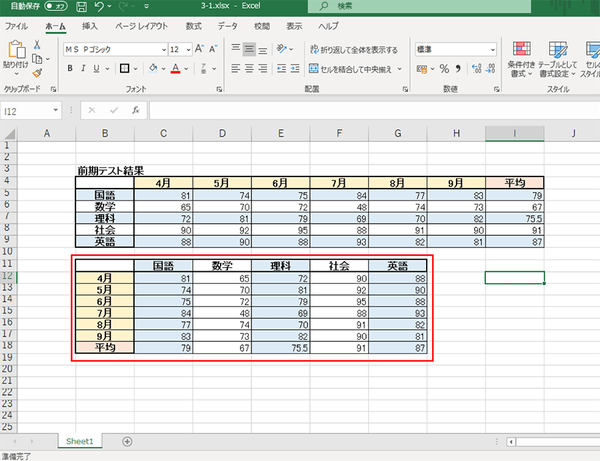Switch to the 挿入 (Insert) tab

(x=90, y=27)
